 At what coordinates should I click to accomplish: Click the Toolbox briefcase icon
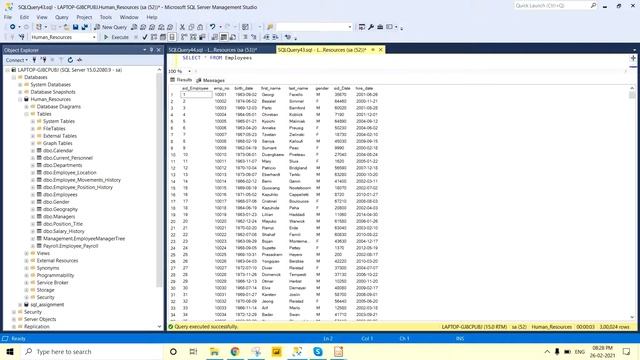[x=380, y=27]
